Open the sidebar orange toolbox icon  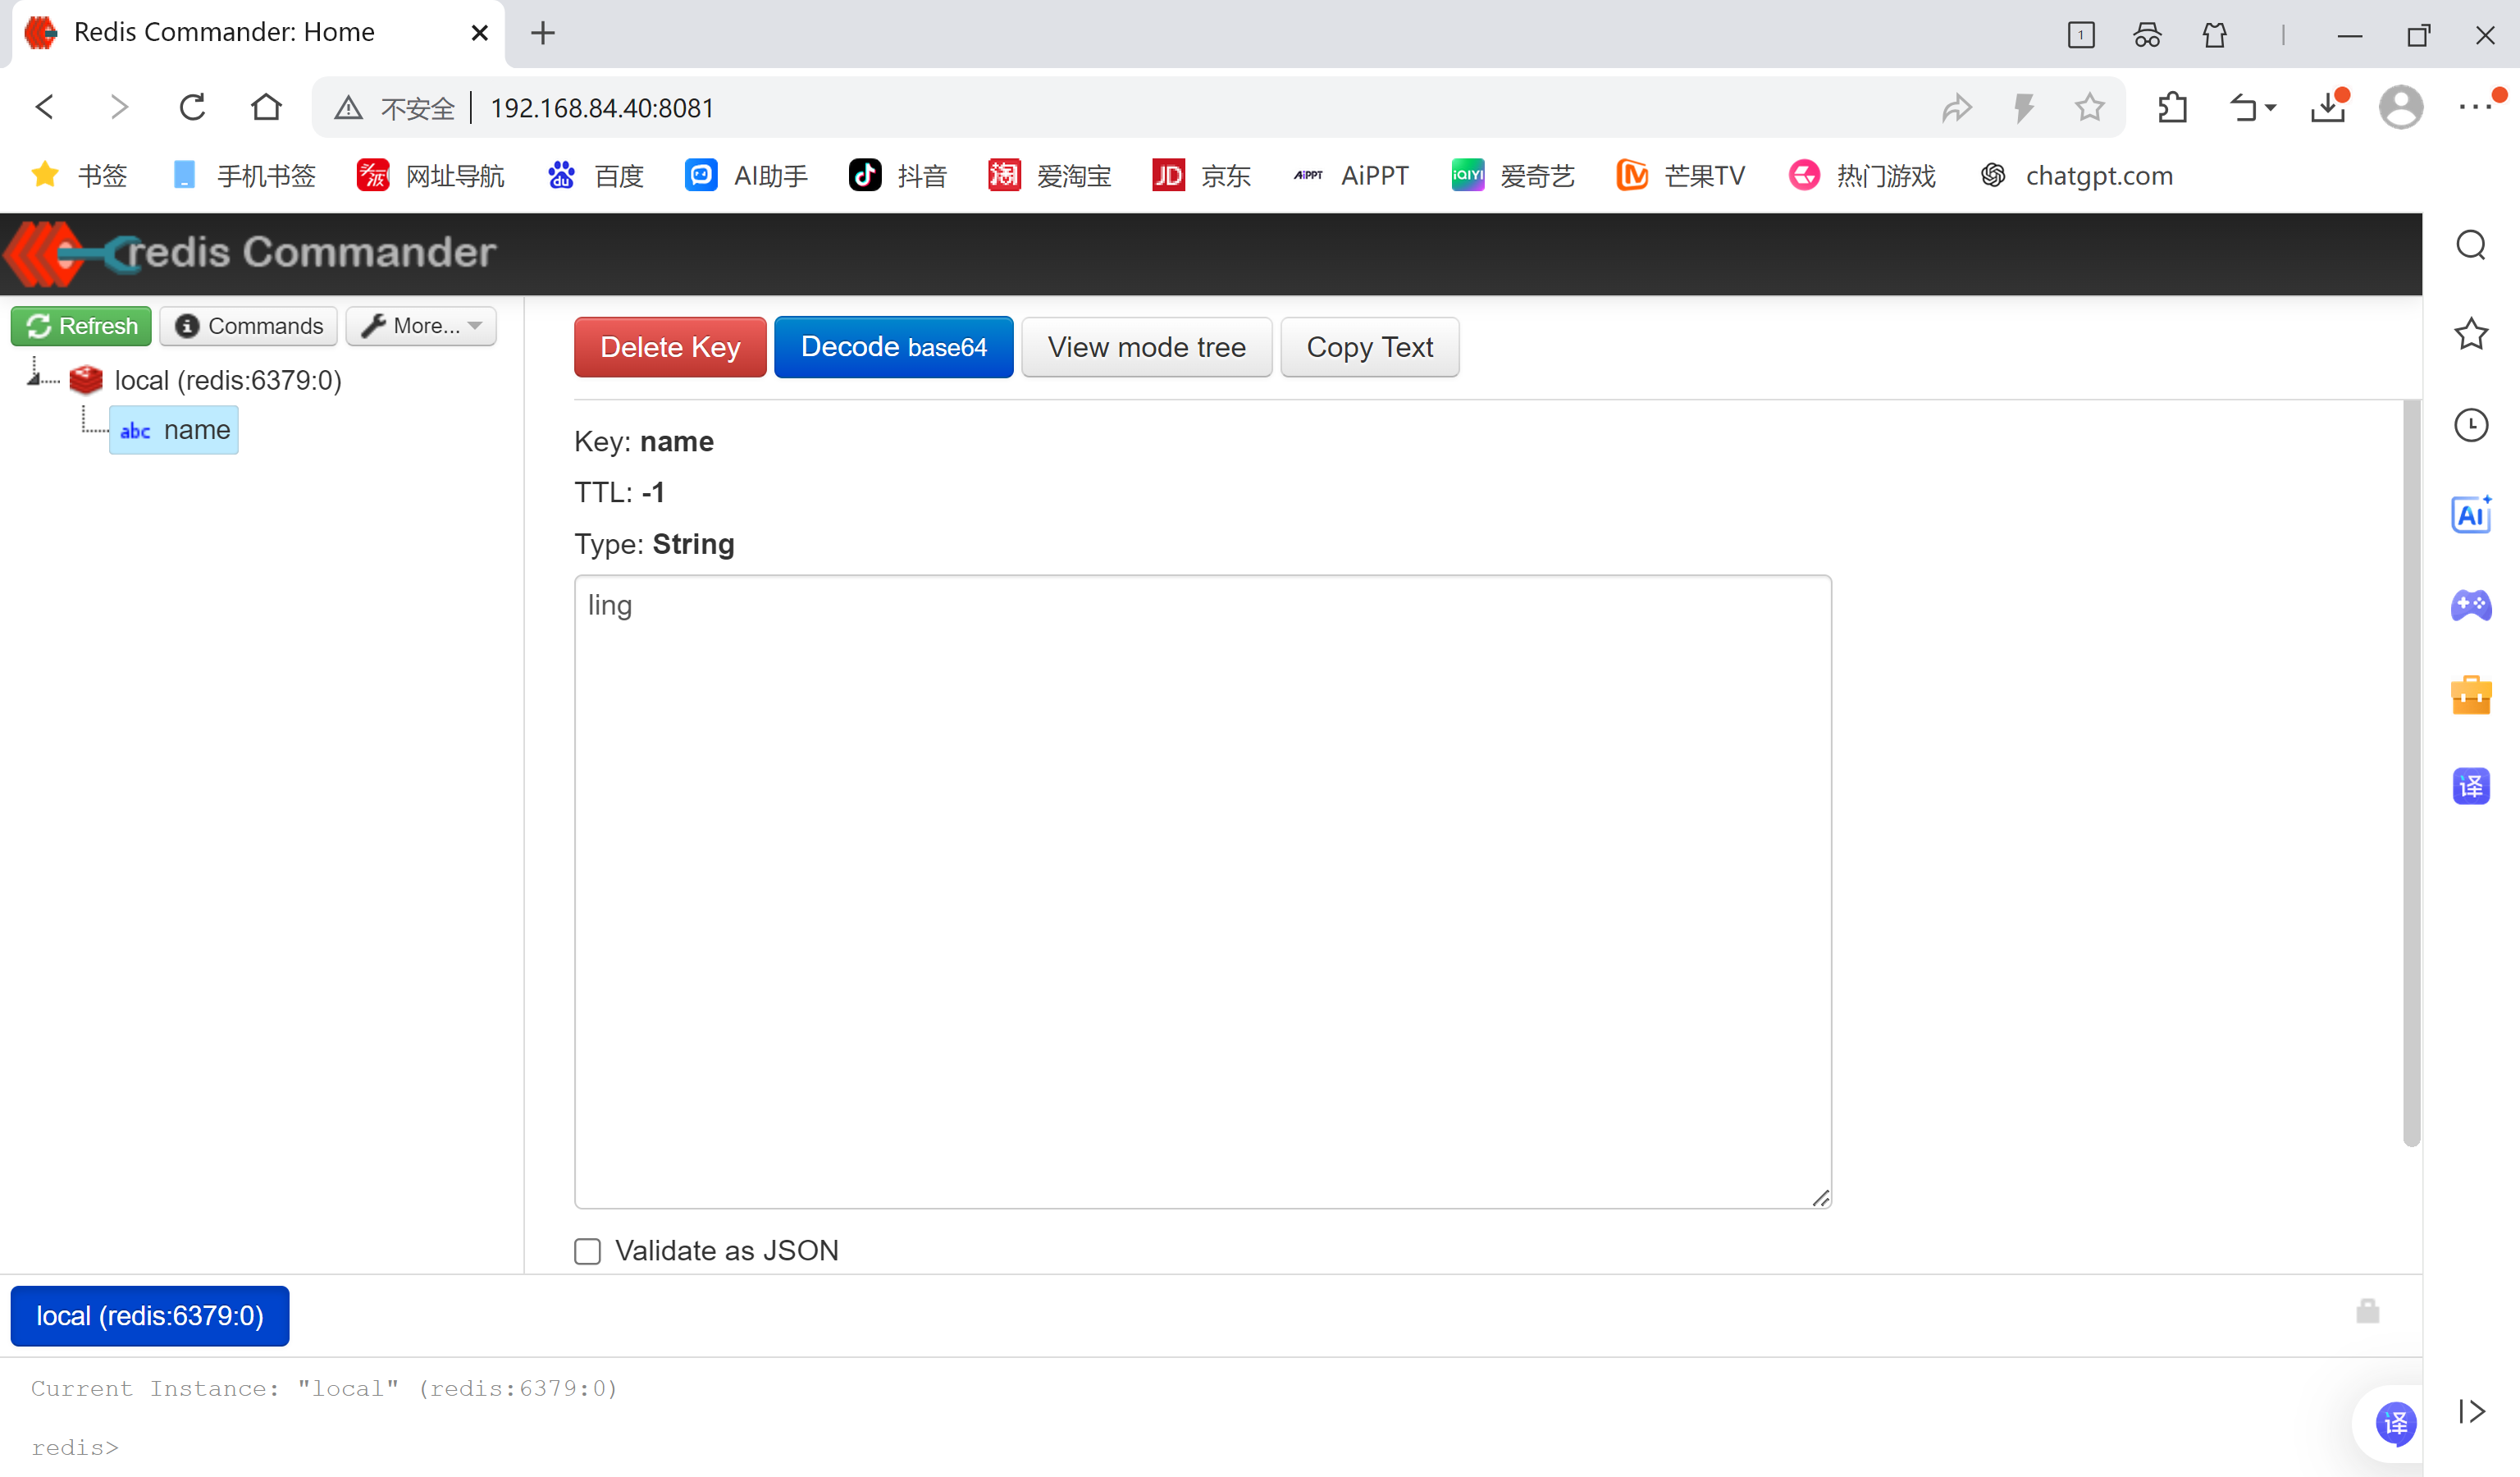pyautogui.click(x=2471, y=695)
